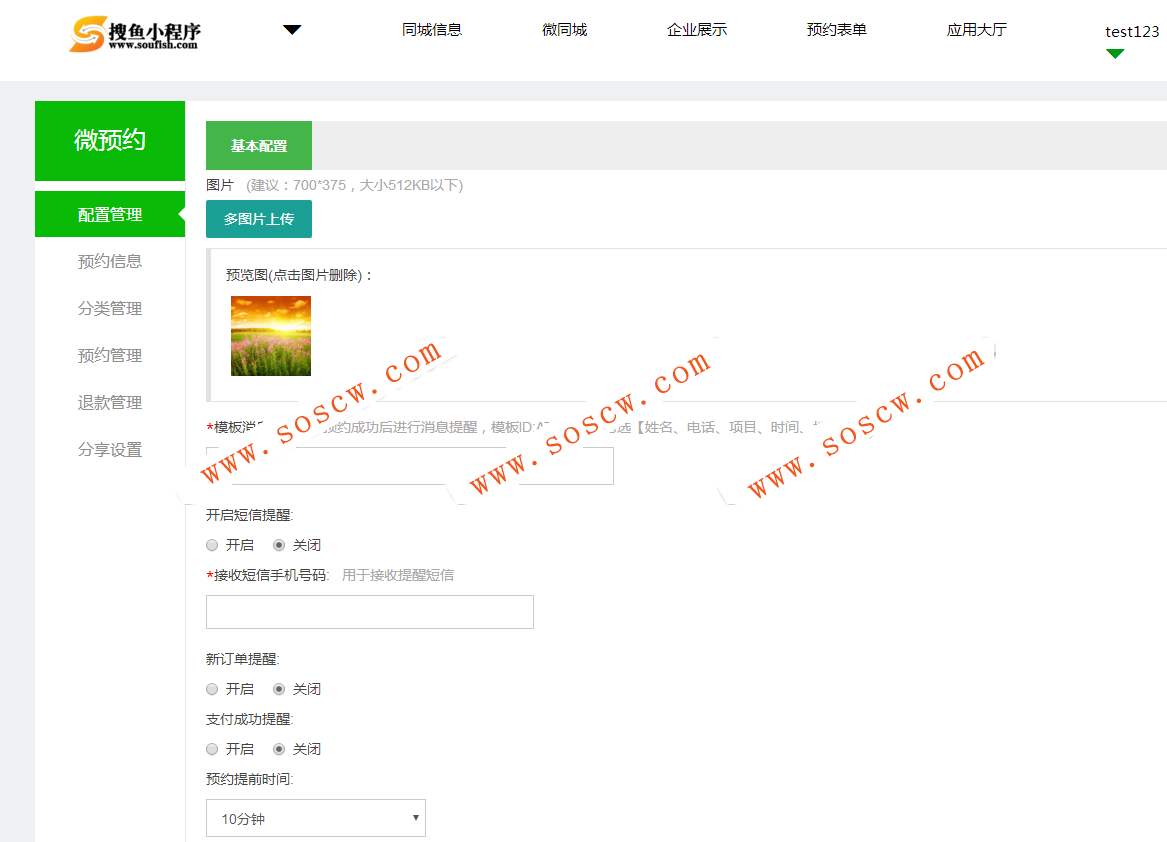This screenshot has width=1167, height=842.
Task: Select 配置管理 in sidebar
Action: [x=109, y=214]
